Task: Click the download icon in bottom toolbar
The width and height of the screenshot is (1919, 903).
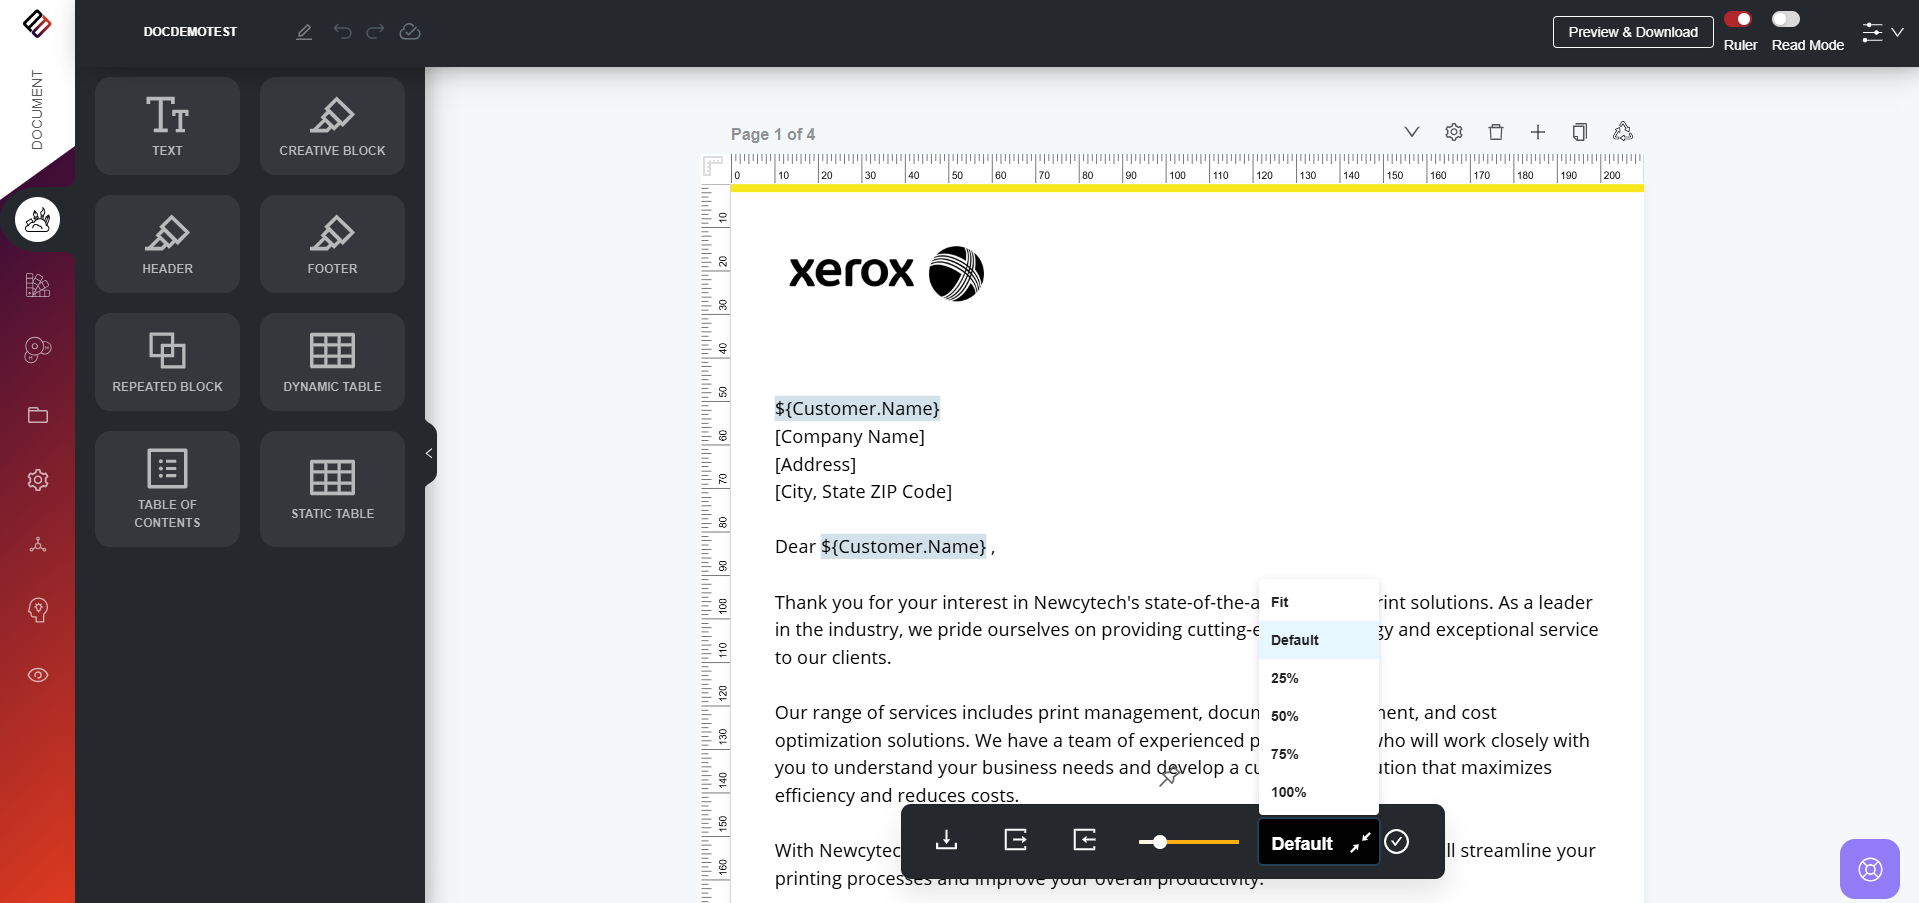Action: 946,840
